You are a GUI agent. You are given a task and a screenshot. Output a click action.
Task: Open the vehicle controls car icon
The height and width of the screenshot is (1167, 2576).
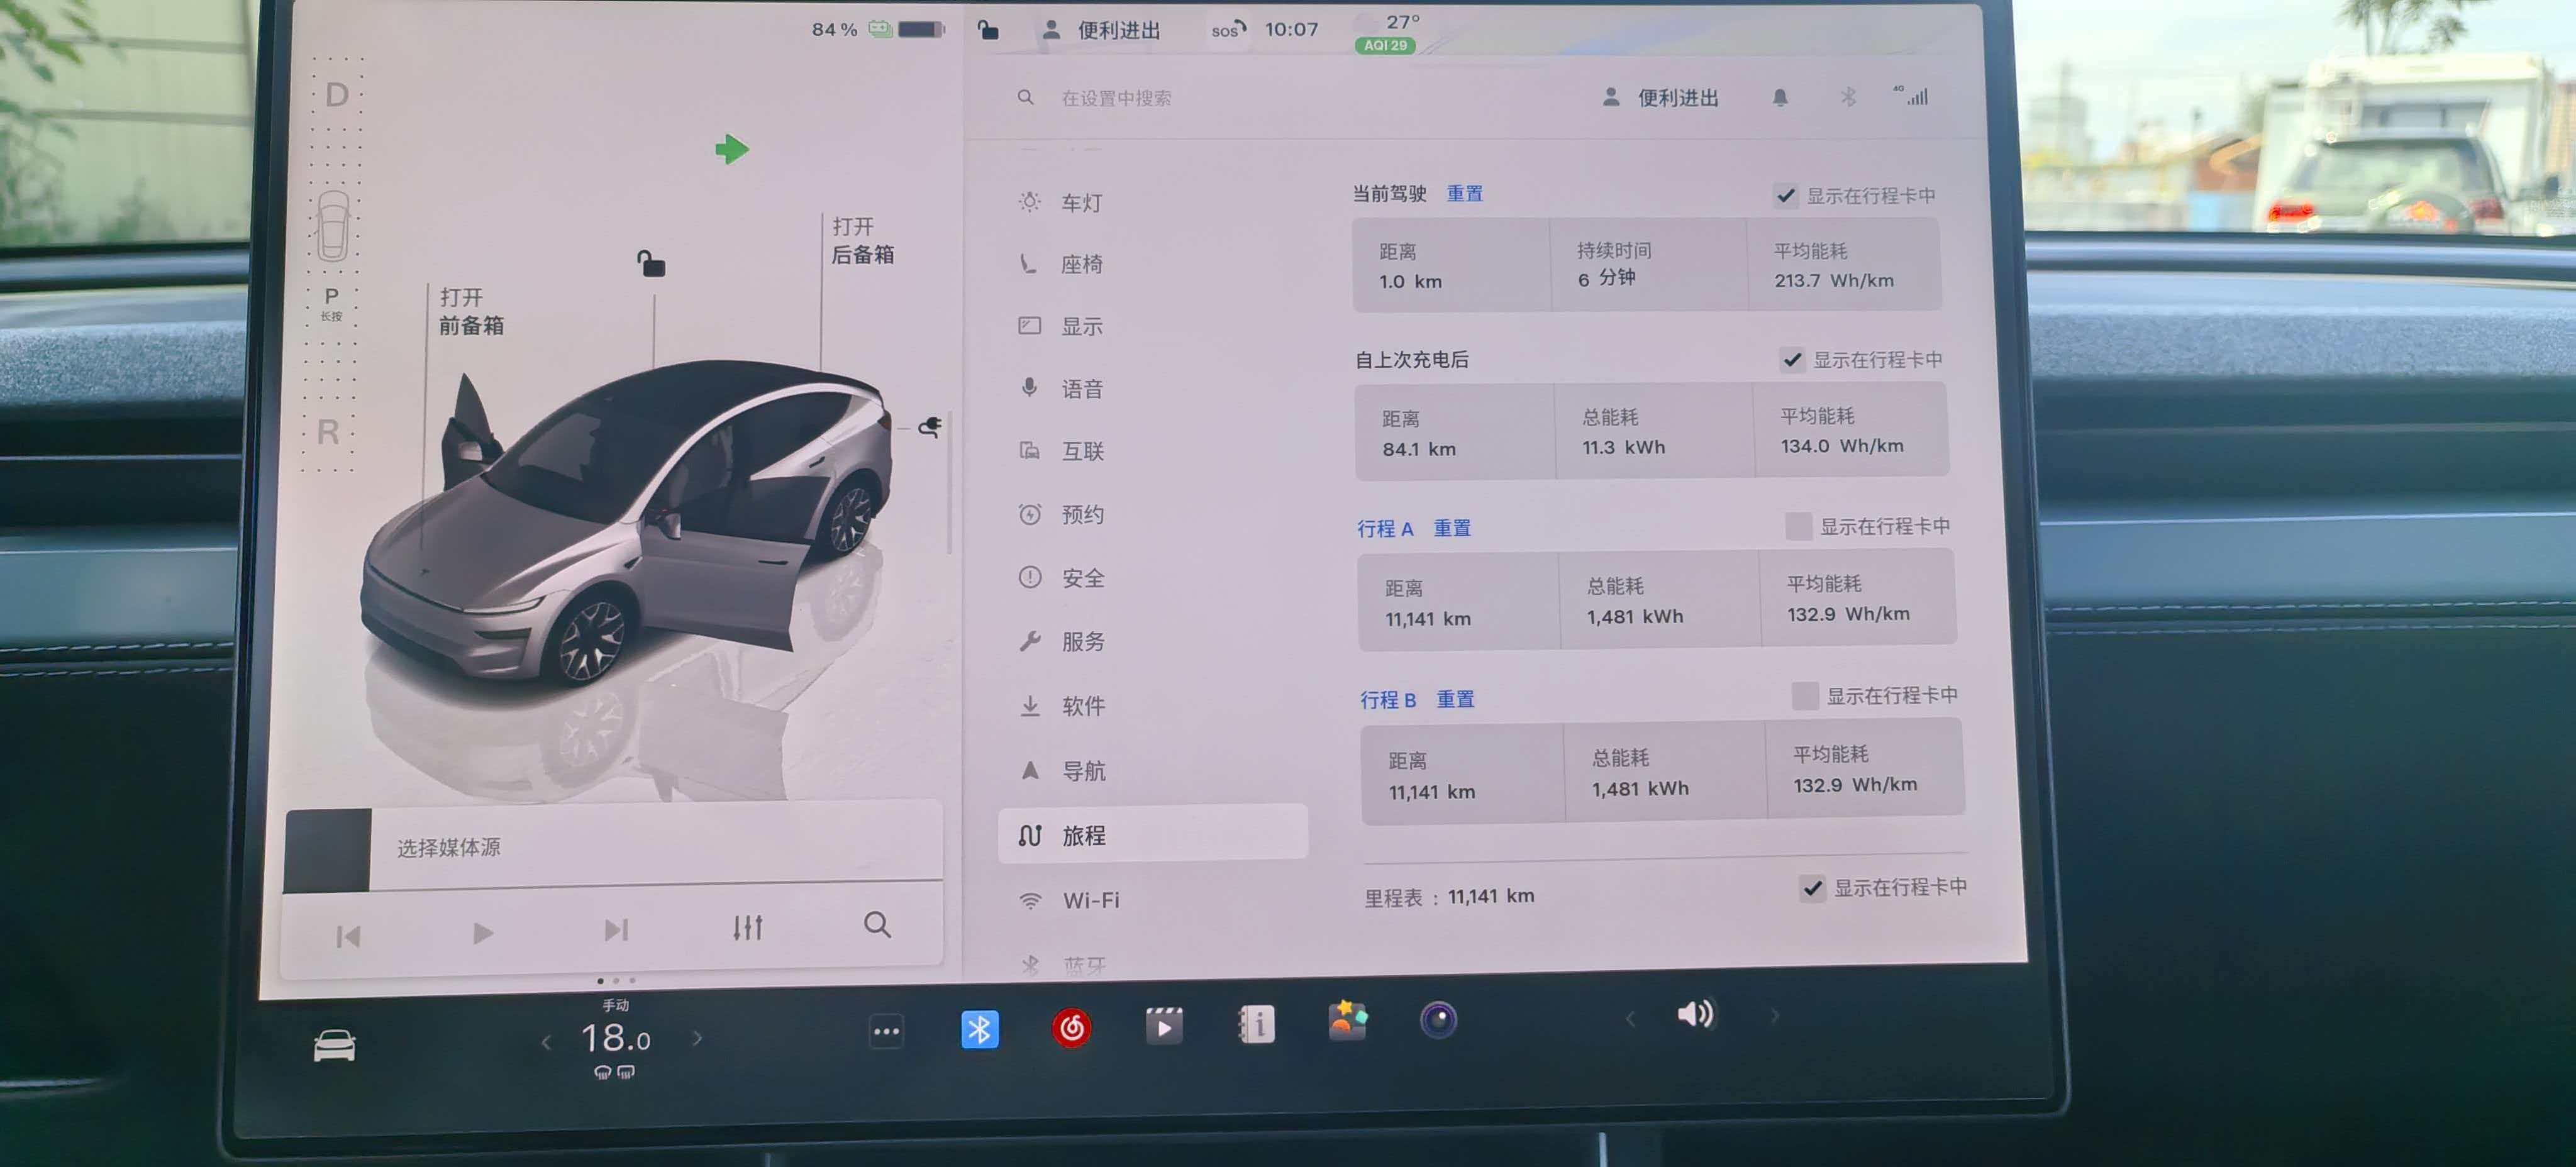point(334,1045)
